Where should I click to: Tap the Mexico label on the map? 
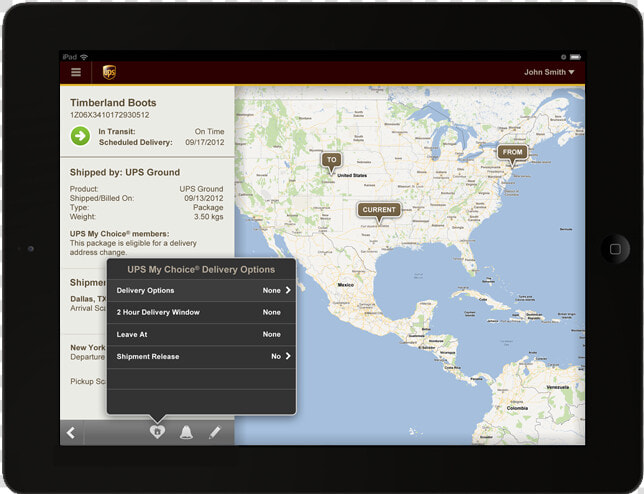click(345, 285)
